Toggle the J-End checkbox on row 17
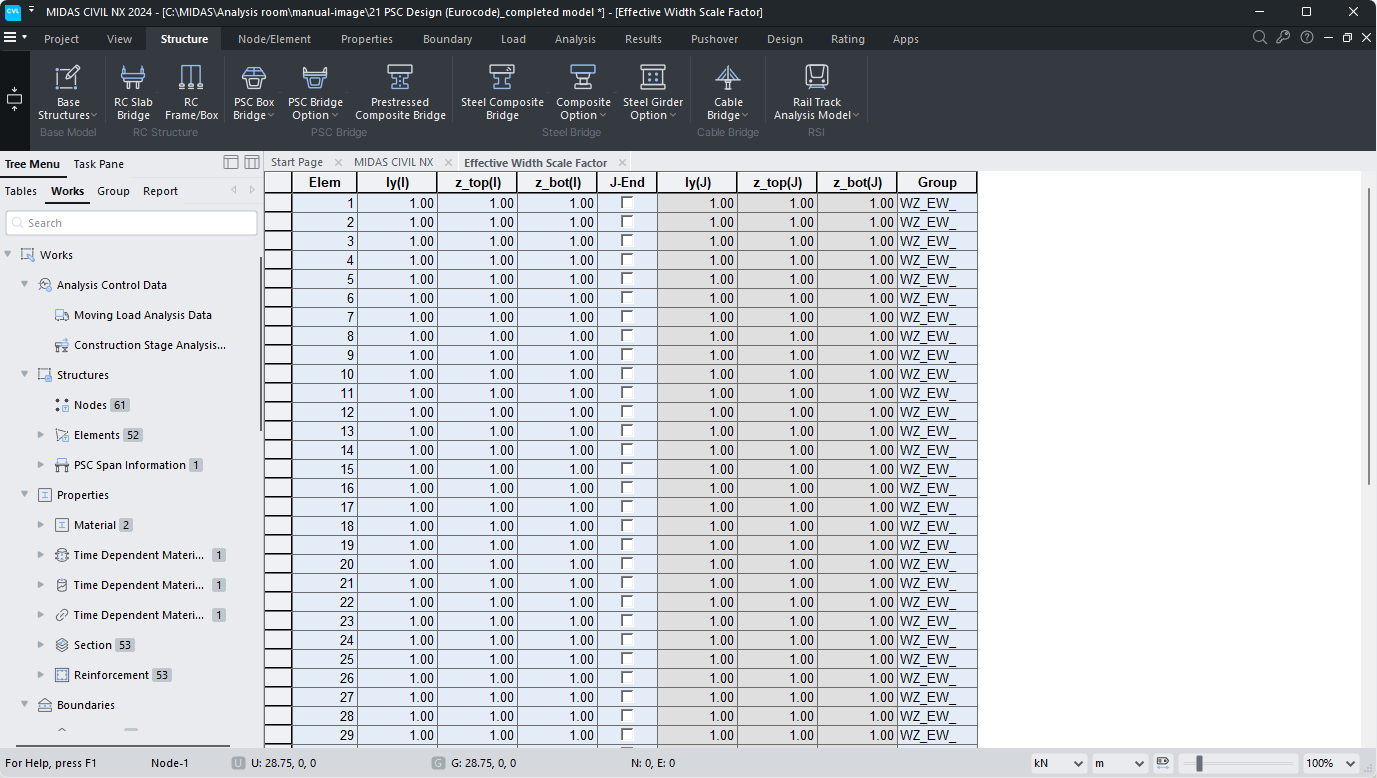1377x778 pixels. click(x=627, y=507)
